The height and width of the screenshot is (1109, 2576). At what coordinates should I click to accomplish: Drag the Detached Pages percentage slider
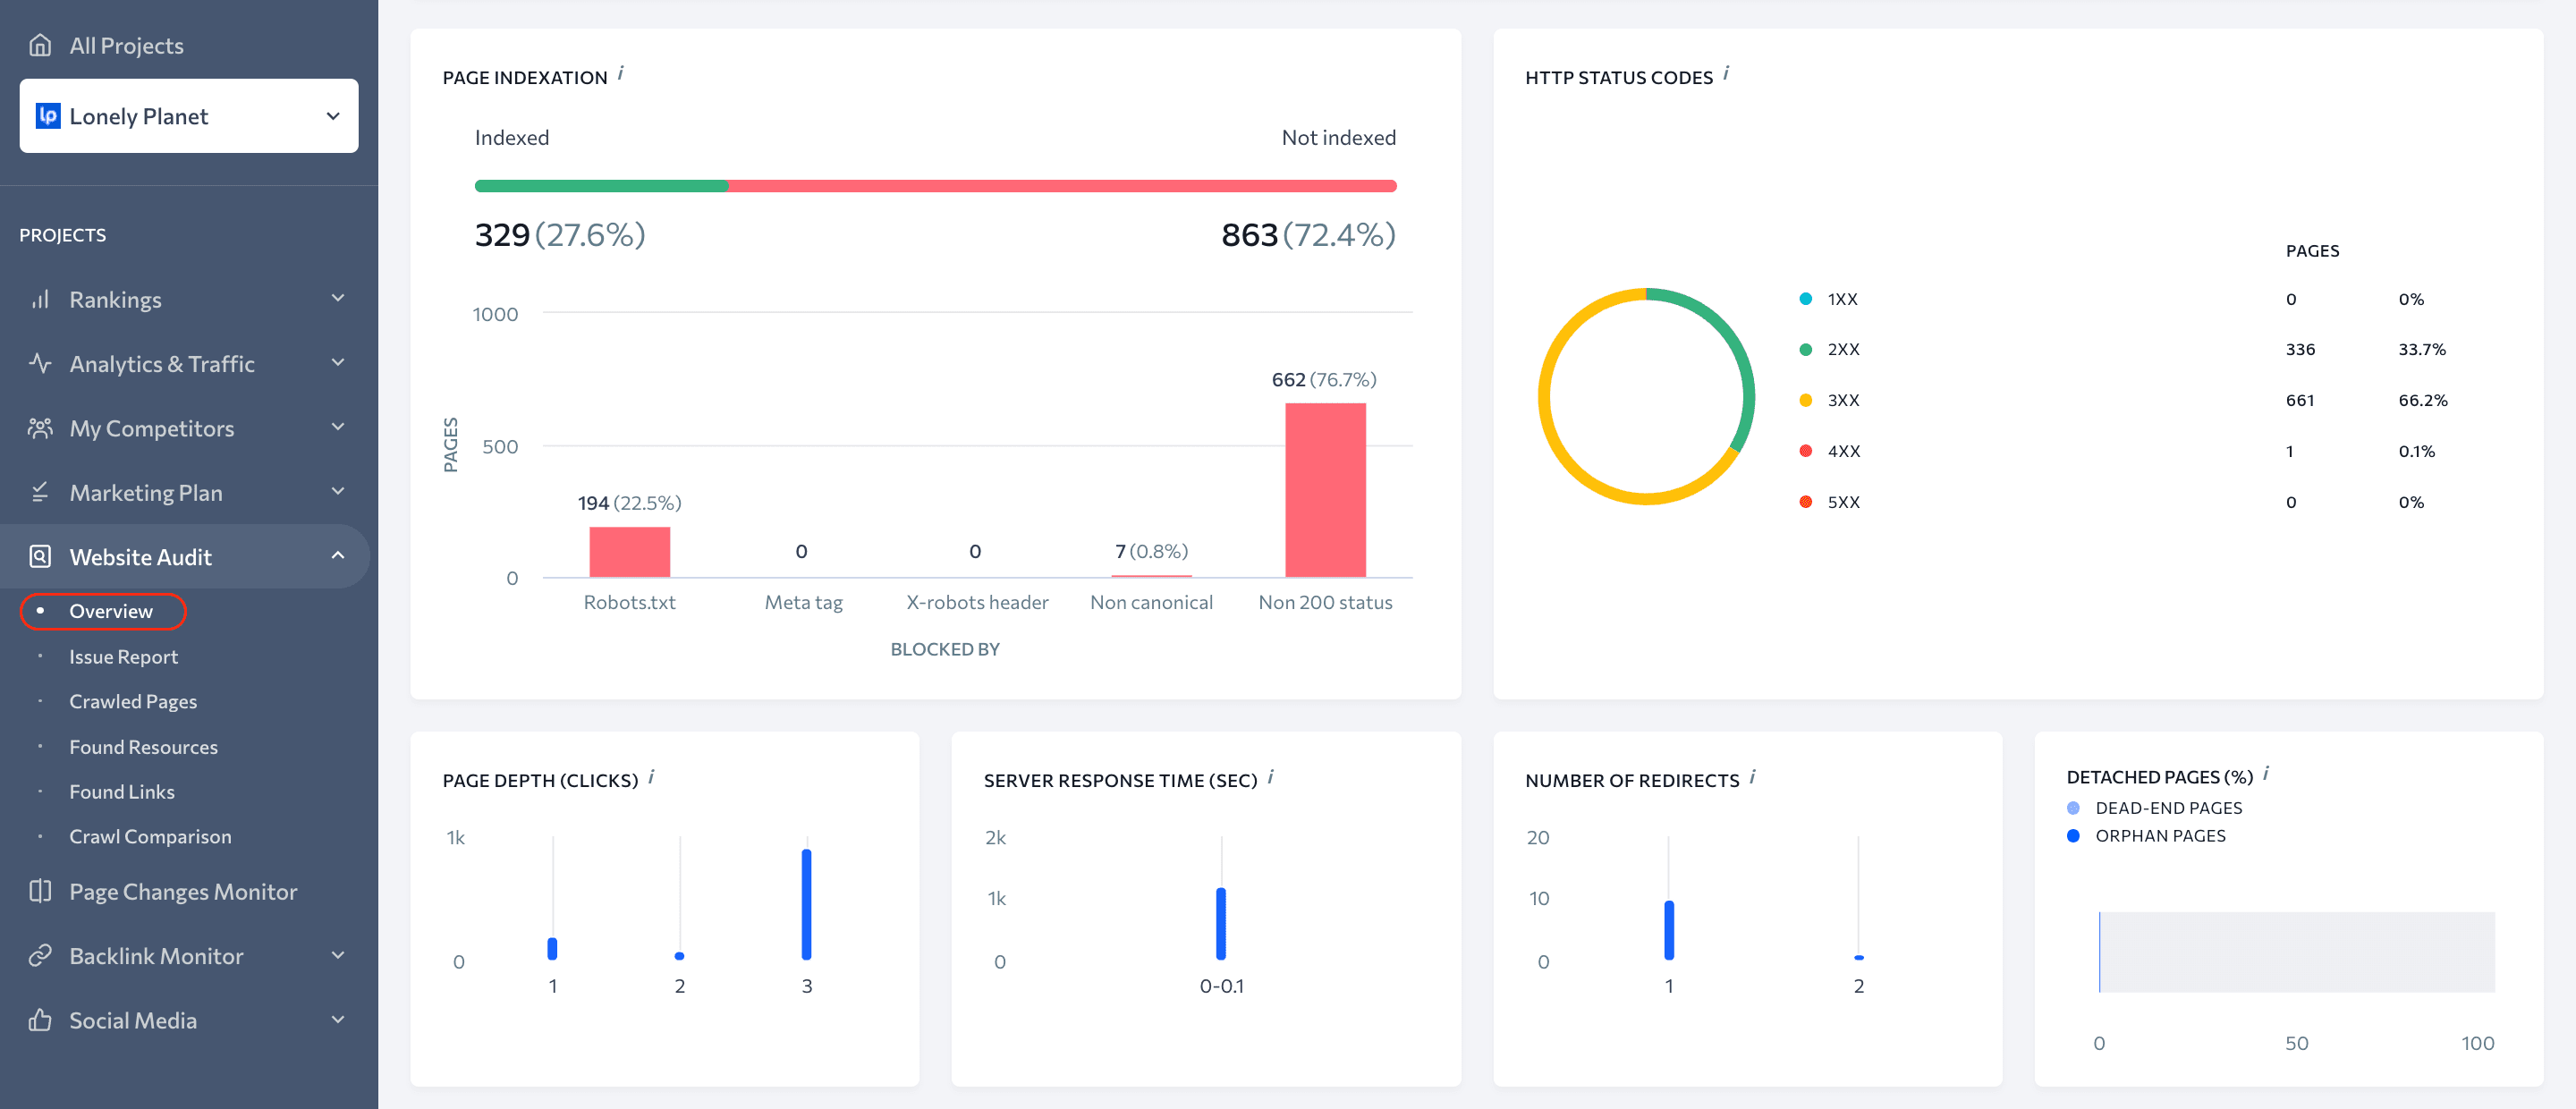point(2101,952)
